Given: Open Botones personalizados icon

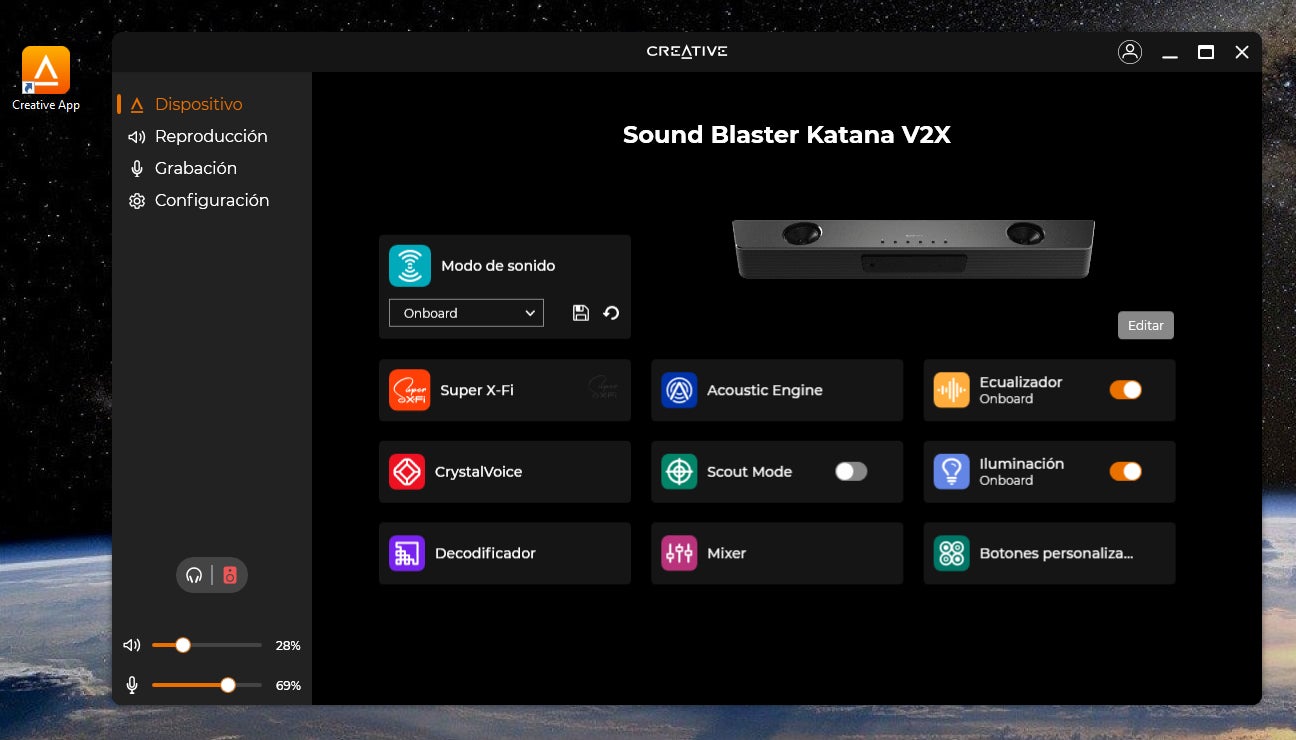Looking at the screenshot, I should click(951, 553).
